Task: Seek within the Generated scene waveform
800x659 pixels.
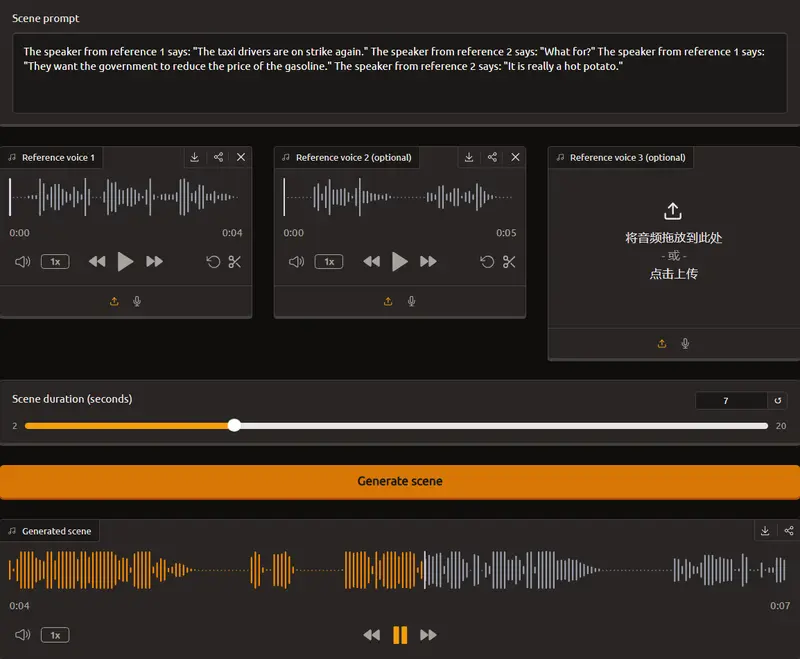Action: [x=397, y=570]
